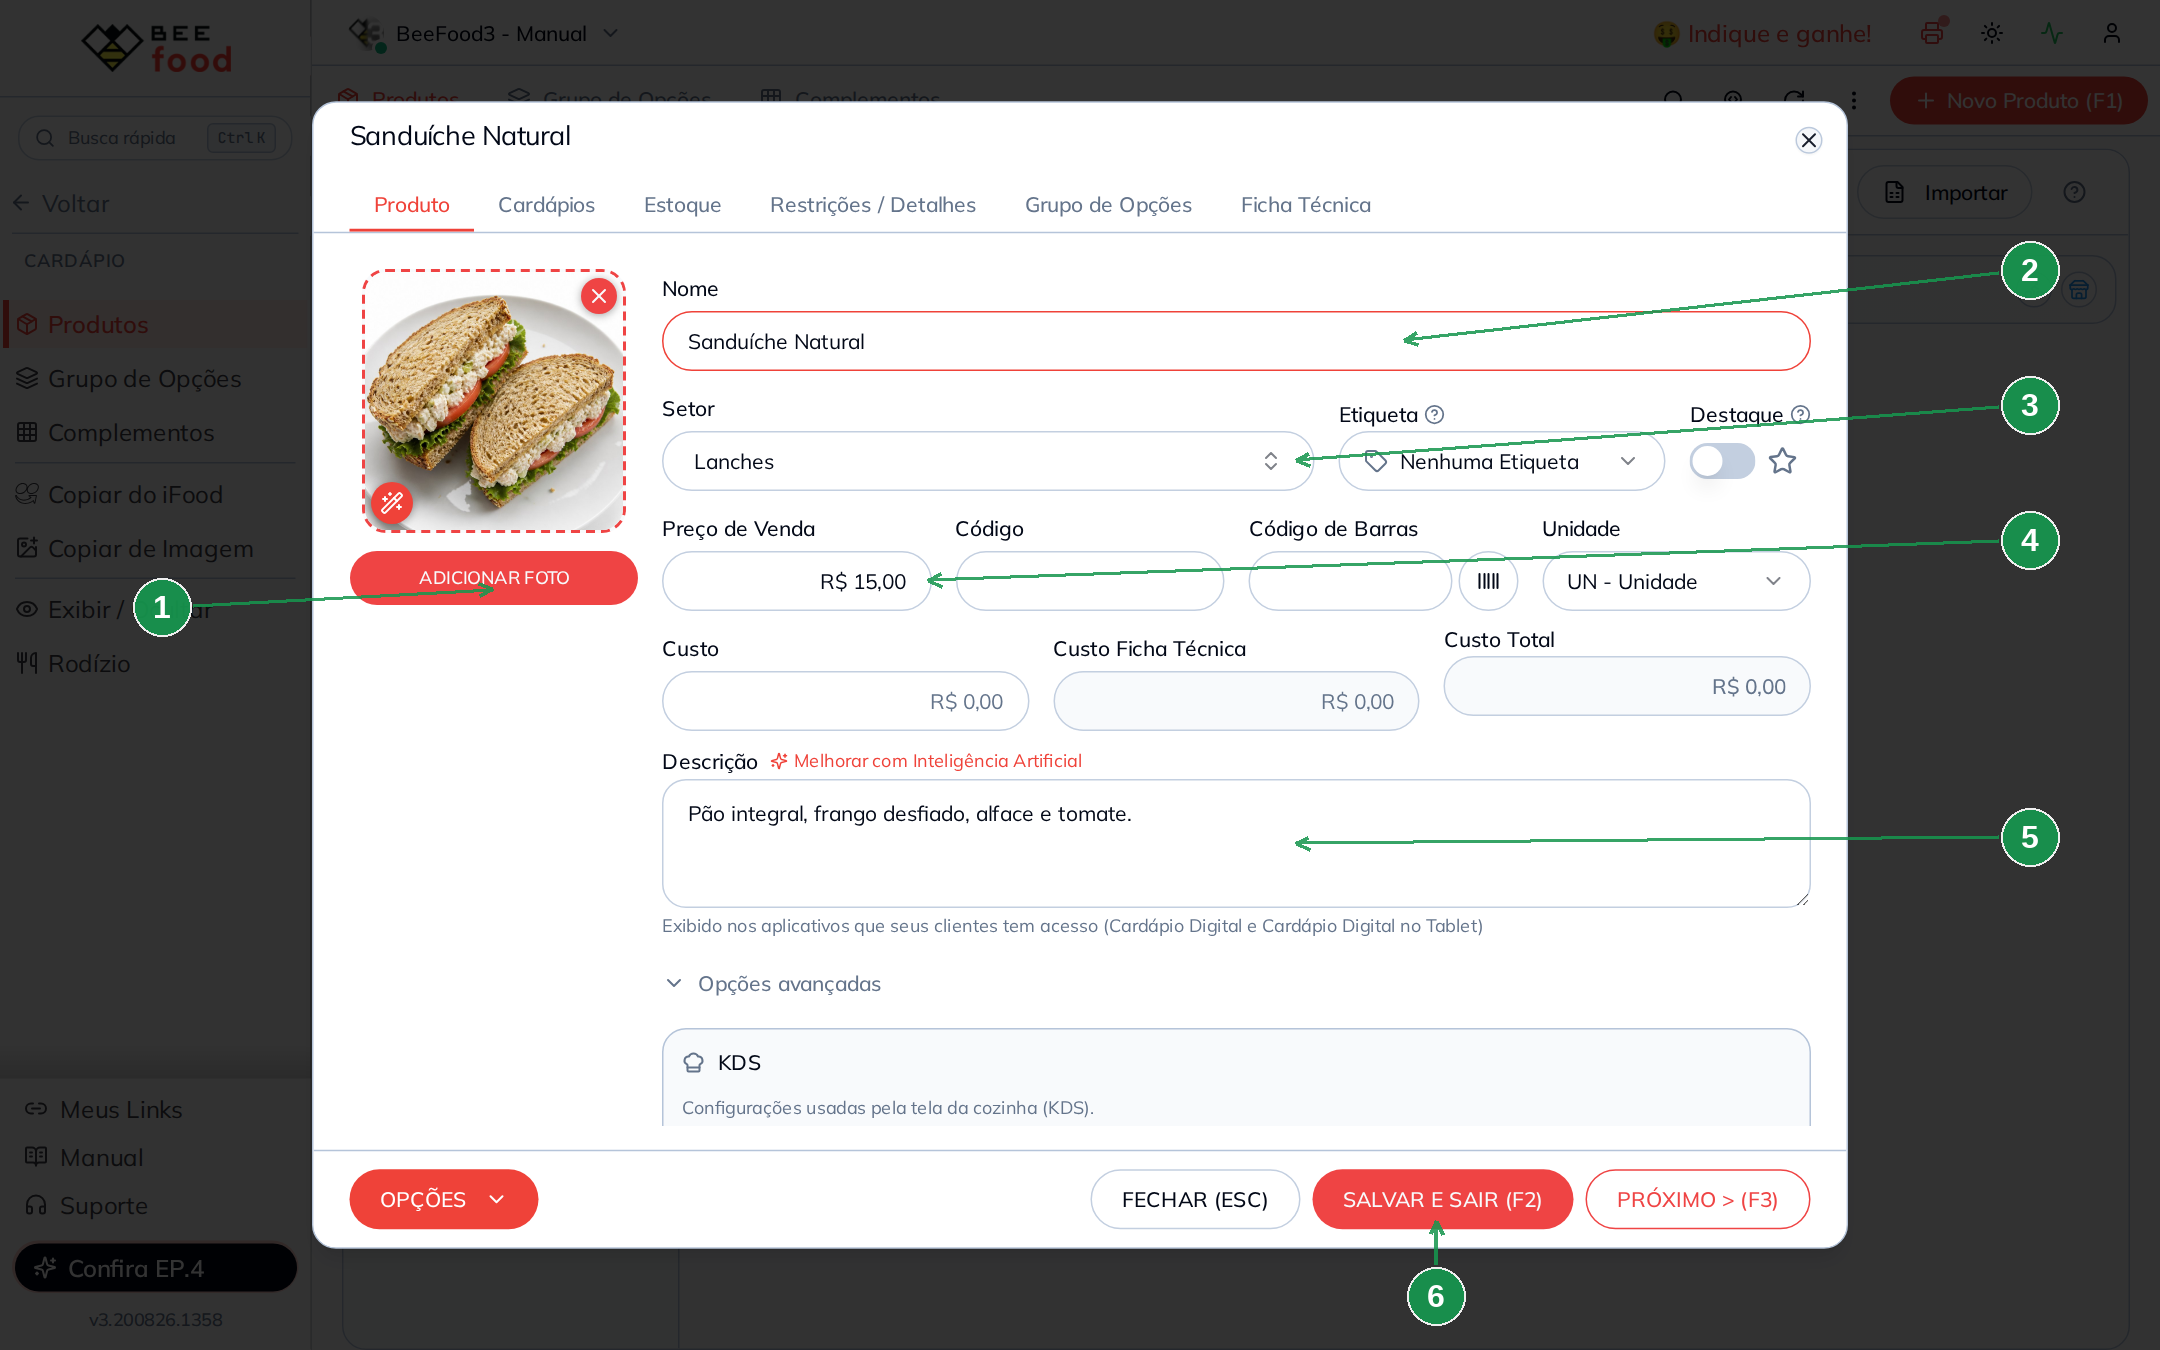
Task: Click PRÓXIMO > (F3) button
Action: pyautogui.click(x=1697, y=1199)
